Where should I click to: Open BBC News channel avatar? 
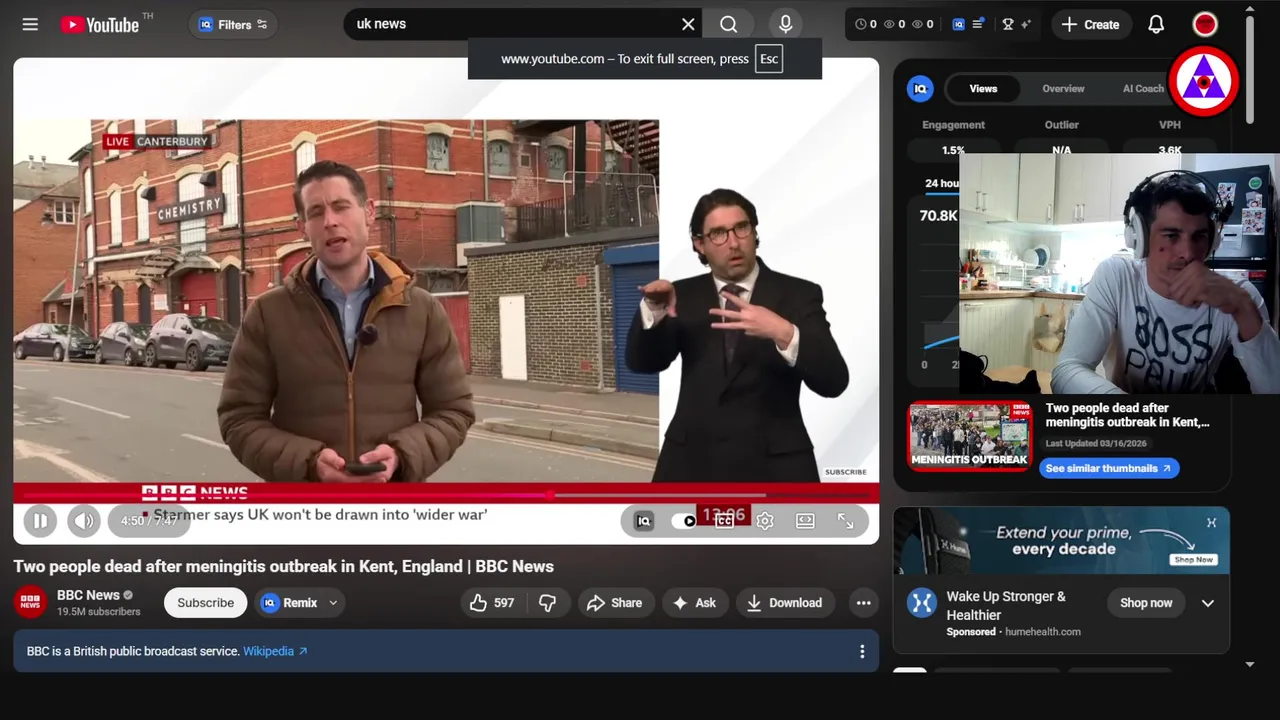point(30,602)
